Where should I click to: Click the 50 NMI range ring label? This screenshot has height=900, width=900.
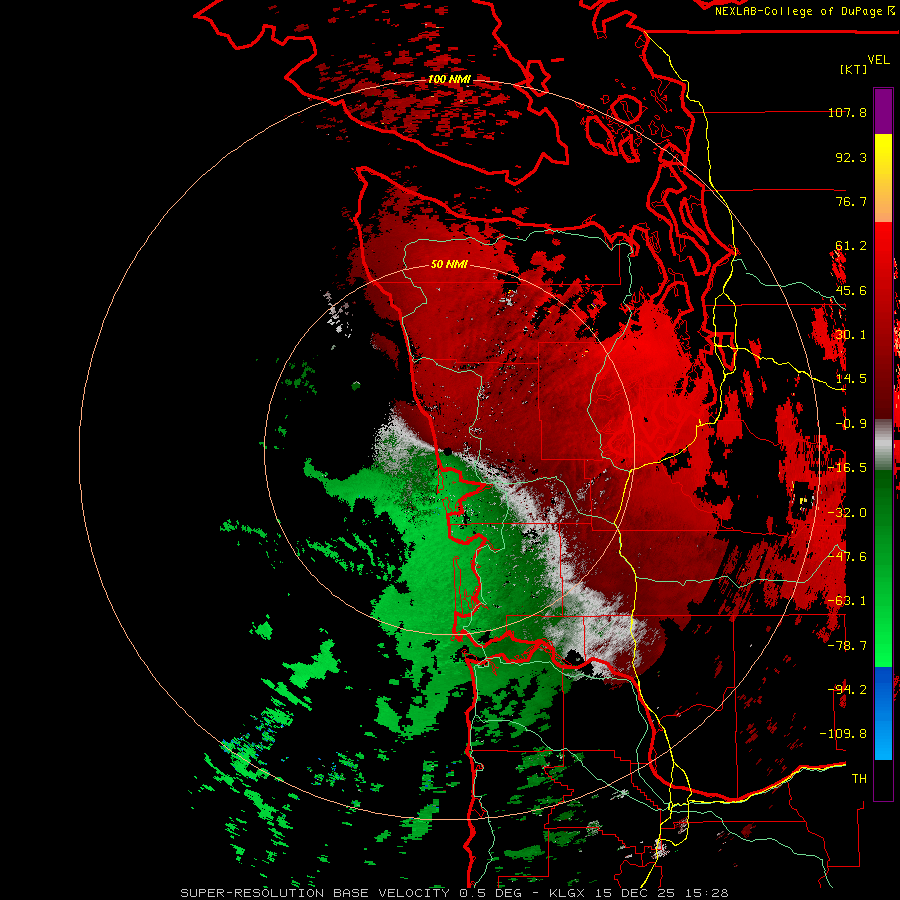point(449,265)
